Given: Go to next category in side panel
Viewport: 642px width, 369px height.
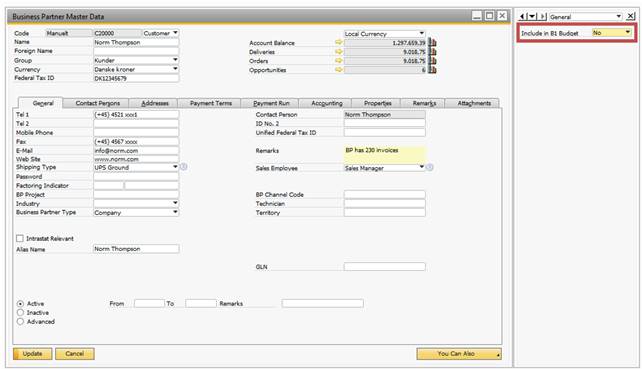Looking at the screenshot, I should click(543, 16).
